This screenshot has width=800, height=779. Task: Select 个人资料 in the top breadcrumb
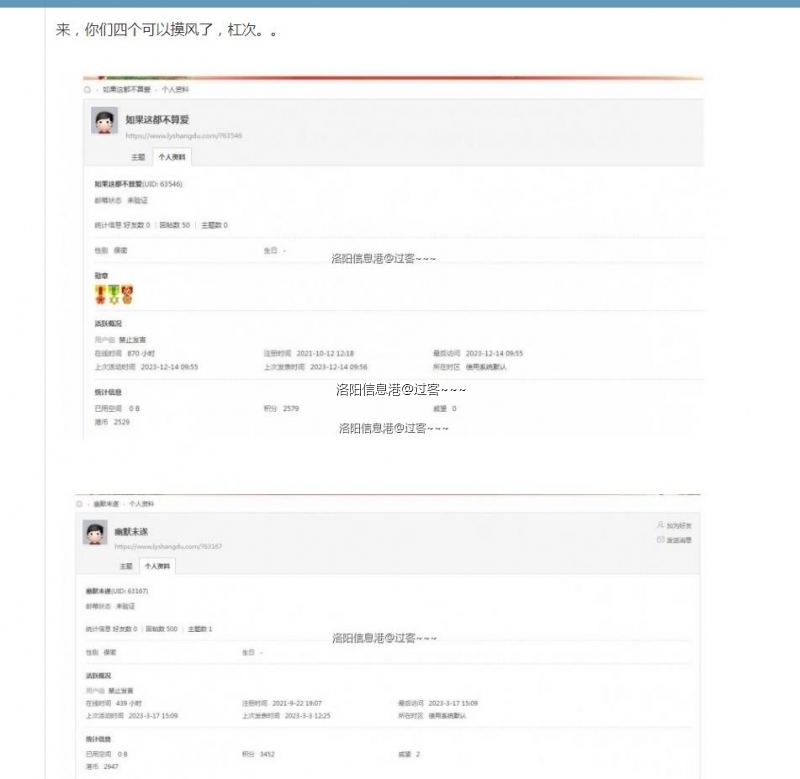178,89
